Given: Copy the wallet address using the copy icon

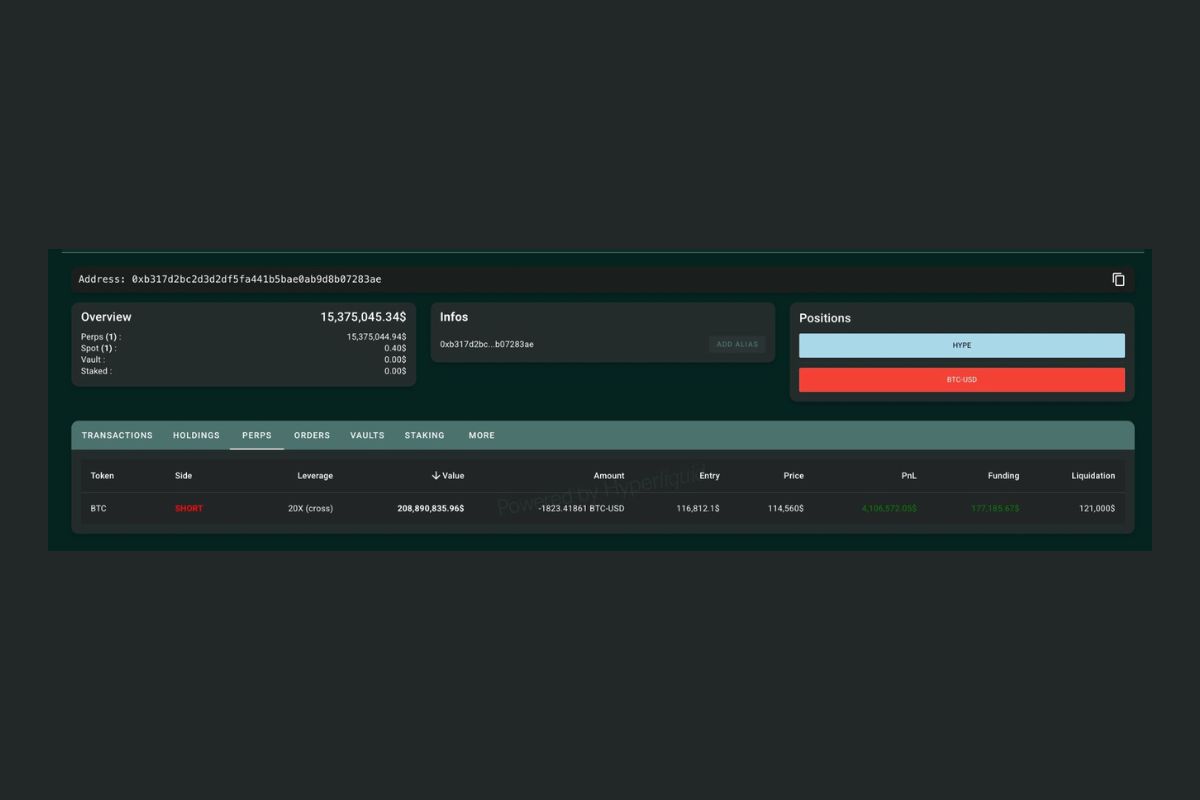Looking at the screenshot, I should tap(1118, 280).
